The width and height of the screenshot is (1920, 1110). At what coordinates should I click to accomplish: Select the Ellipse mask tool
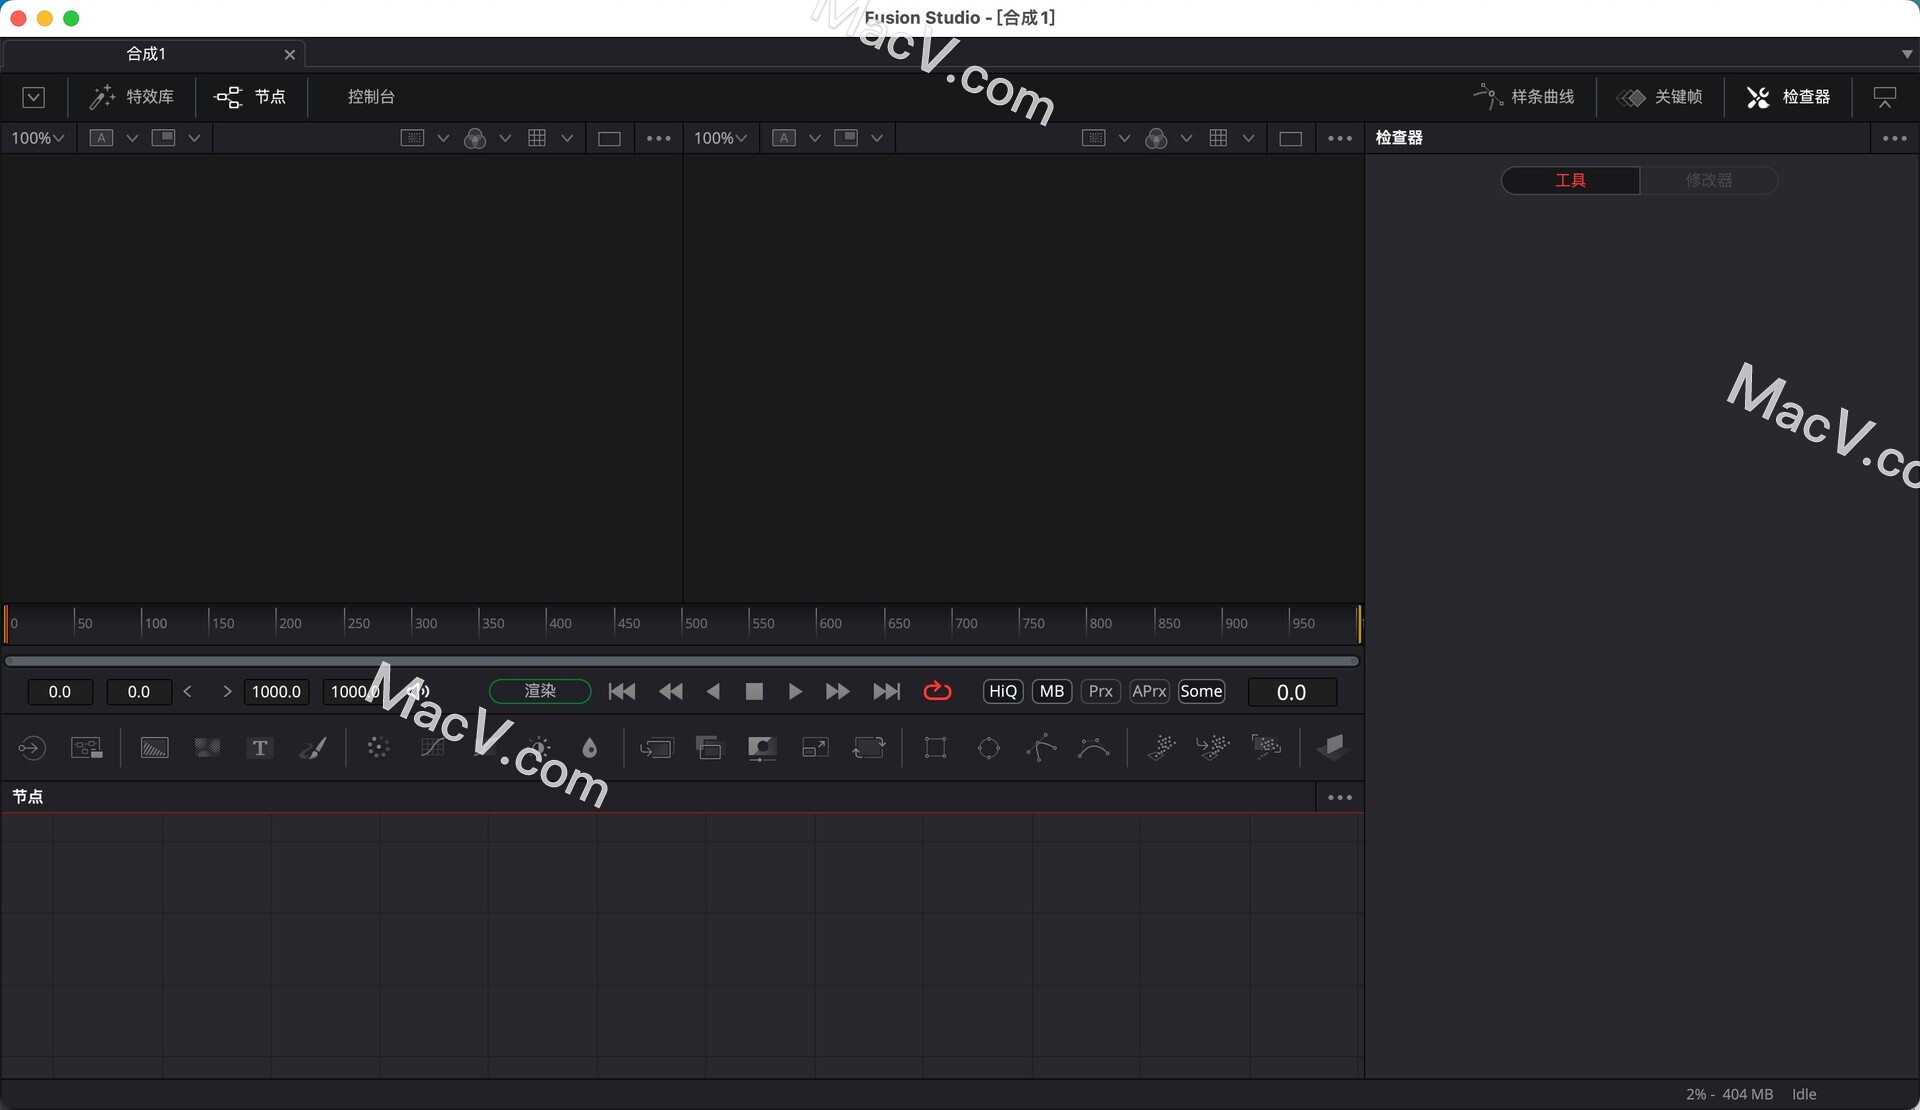click(x=989, y=748)
